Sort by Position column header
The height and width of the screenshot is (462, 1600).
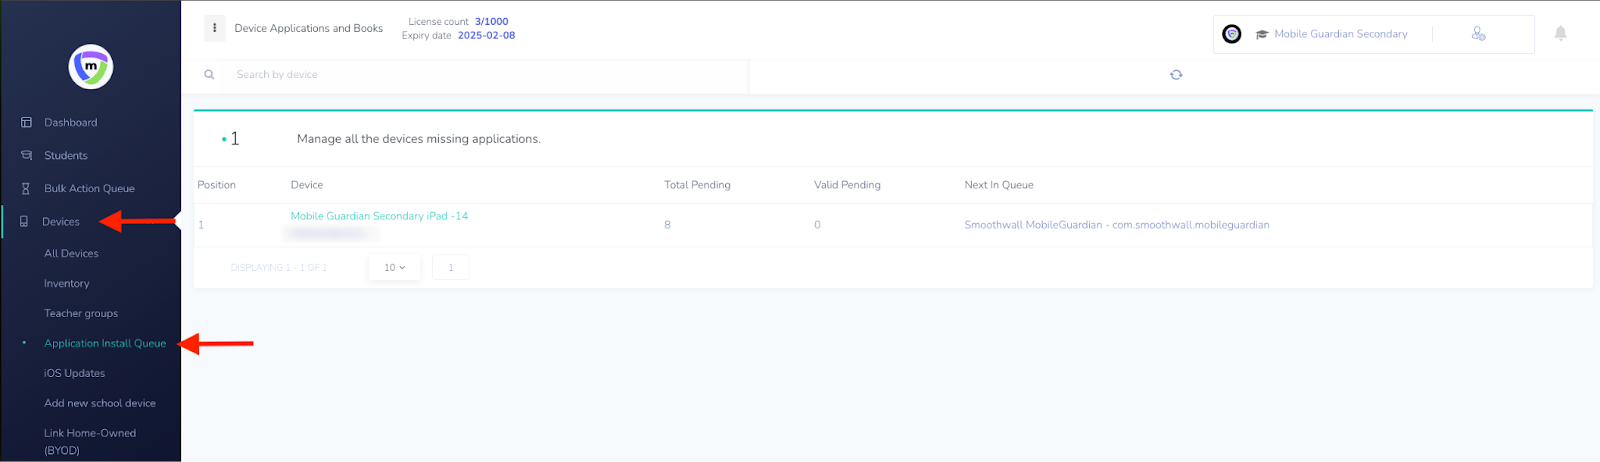[x=217, y=185]
